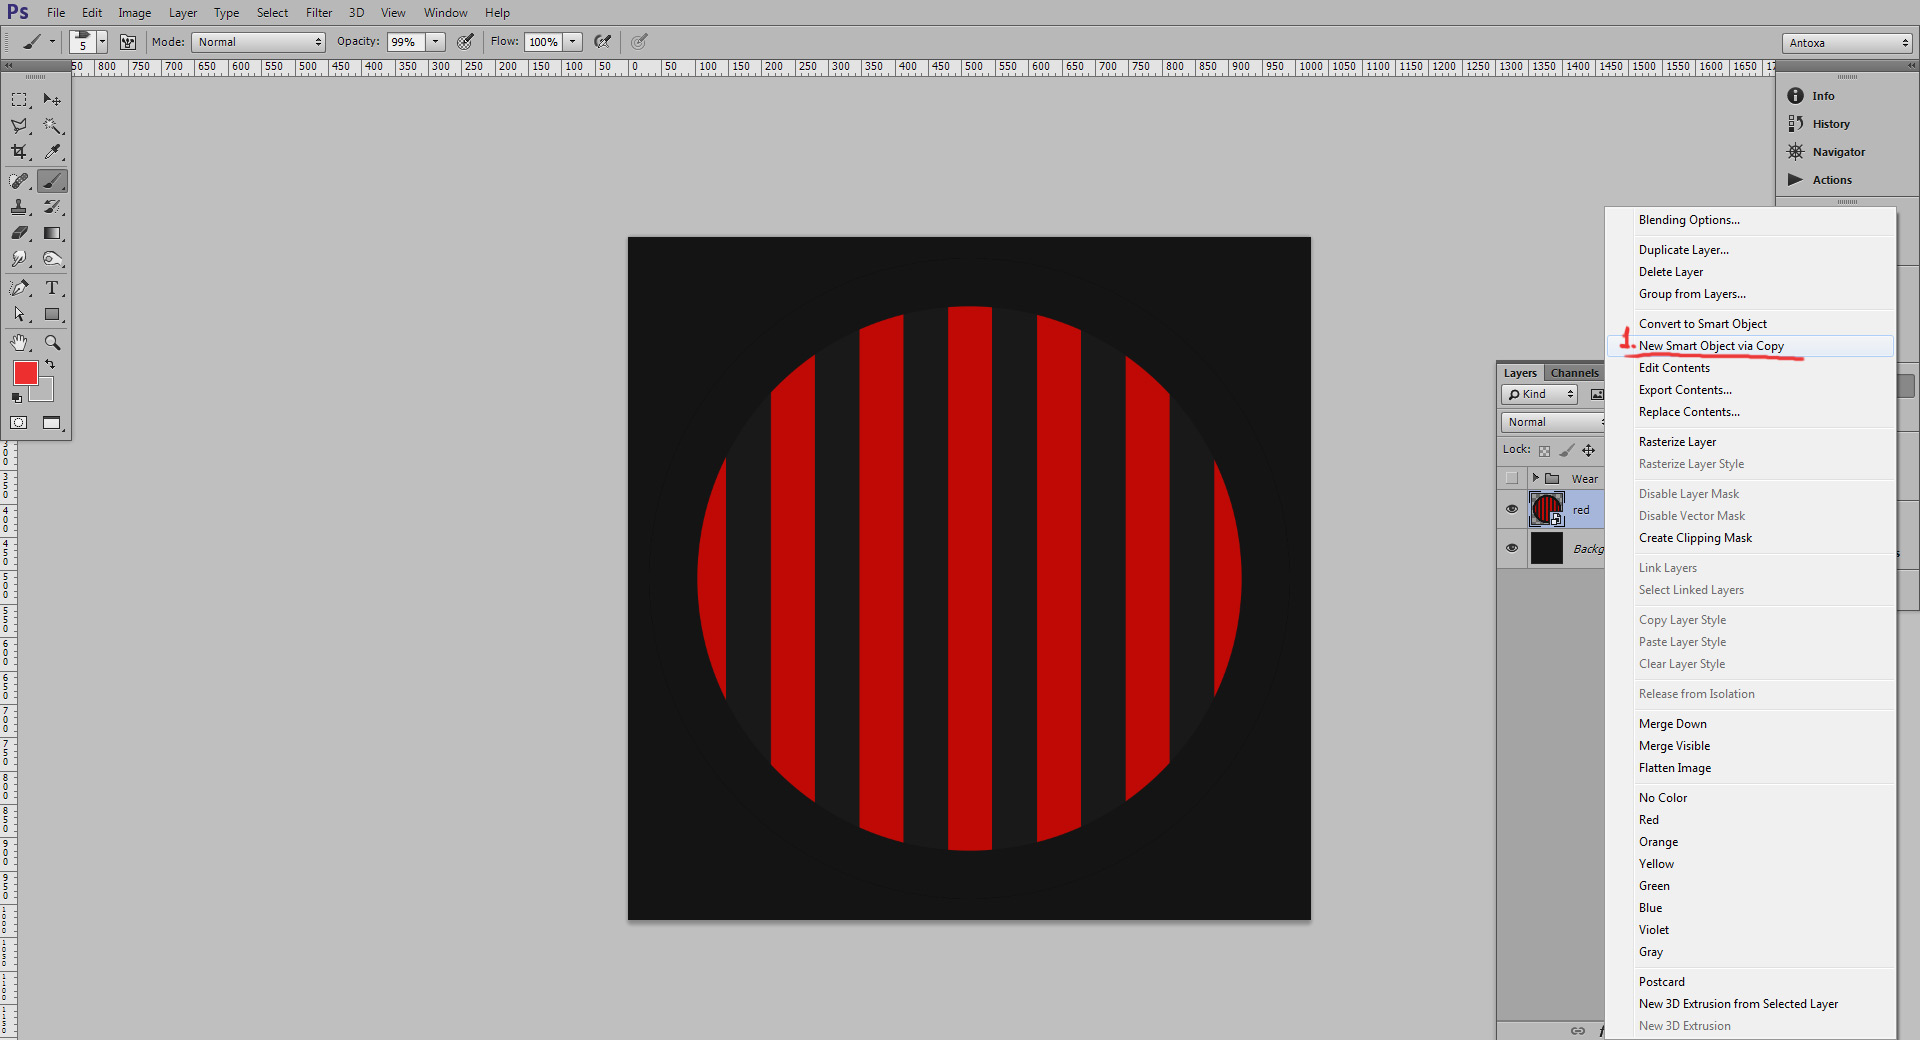Hide the red layer
Viewport: 1920px width, 1040px height.
click(x=1512, y=509)
